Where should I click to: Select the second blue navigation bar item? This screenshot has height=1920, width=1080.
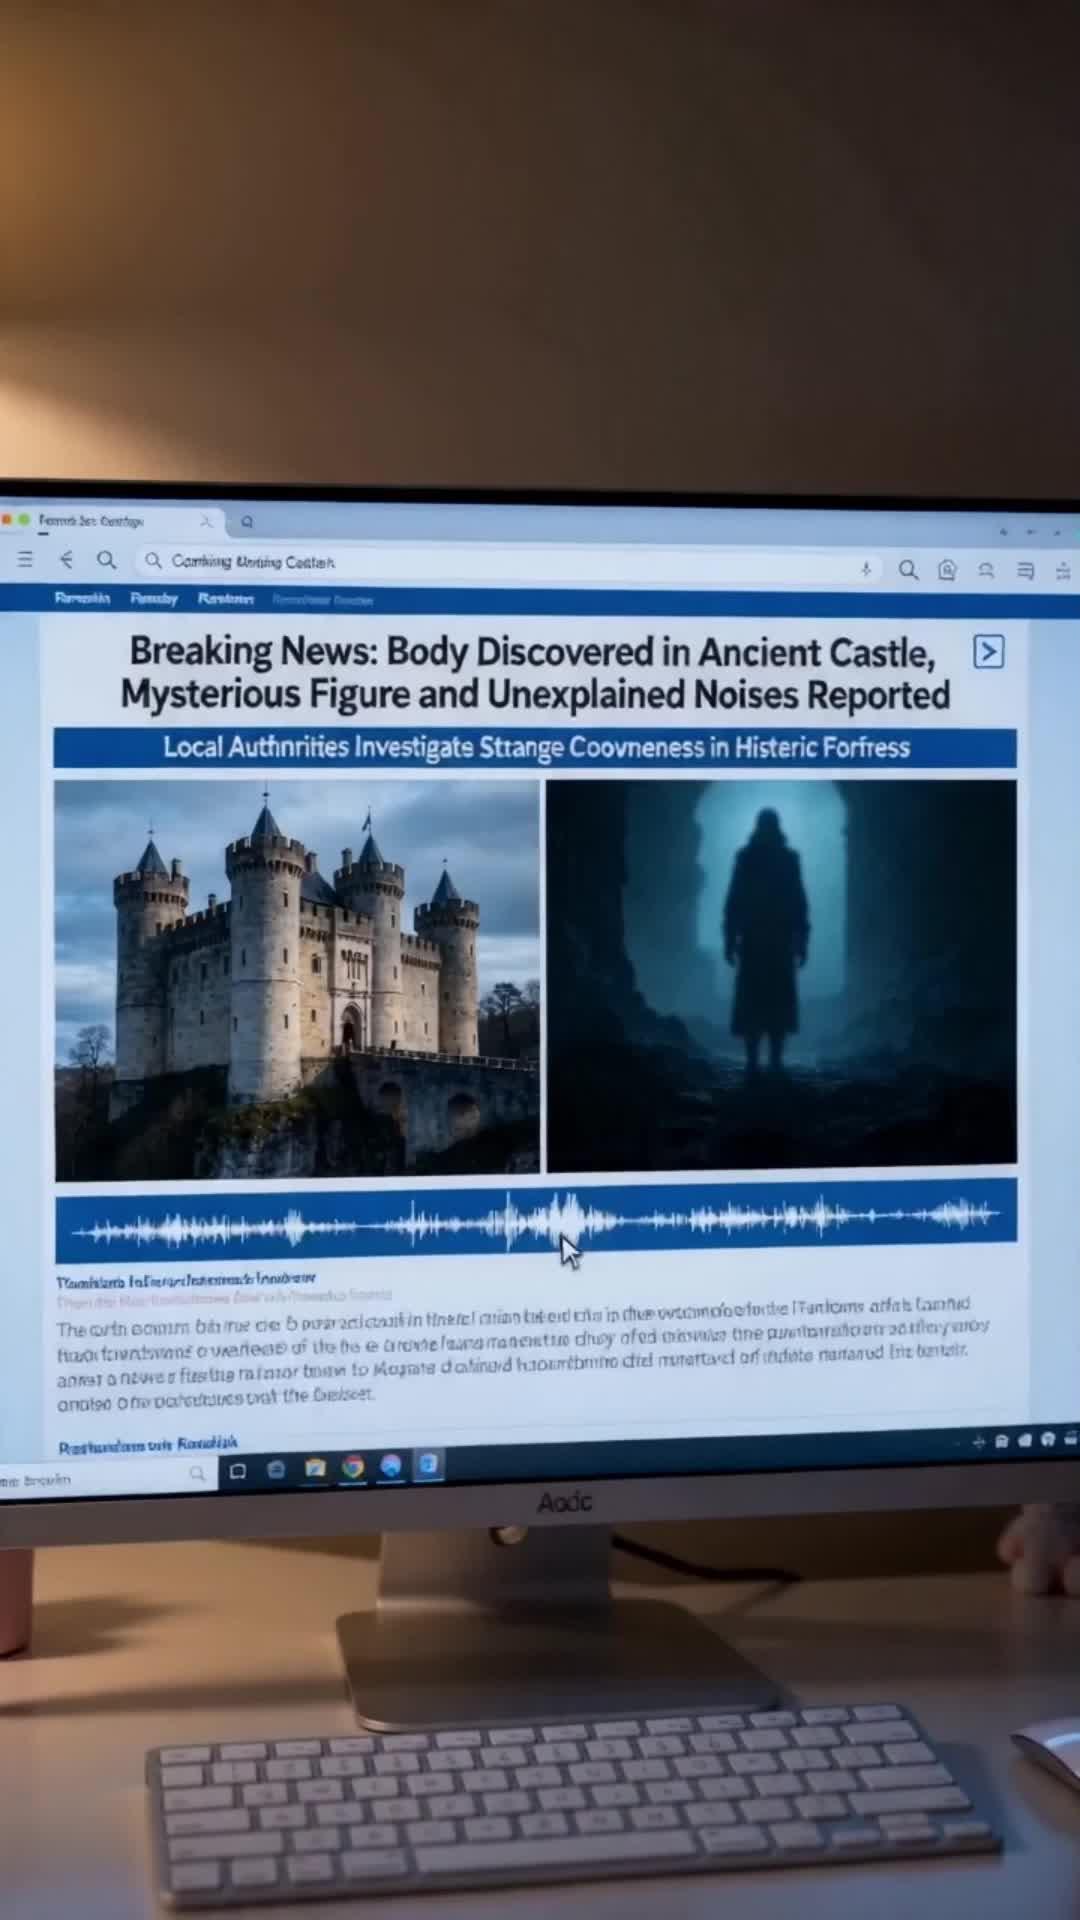pos(154,599)
